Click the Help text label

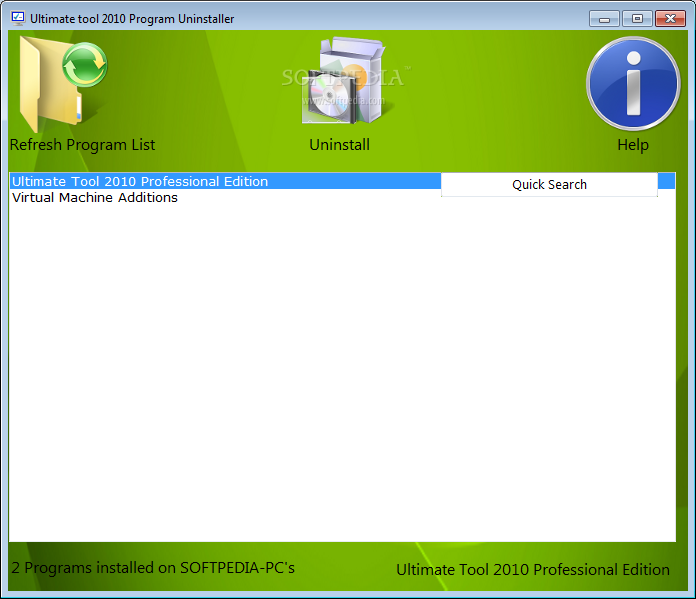[633, 145]
